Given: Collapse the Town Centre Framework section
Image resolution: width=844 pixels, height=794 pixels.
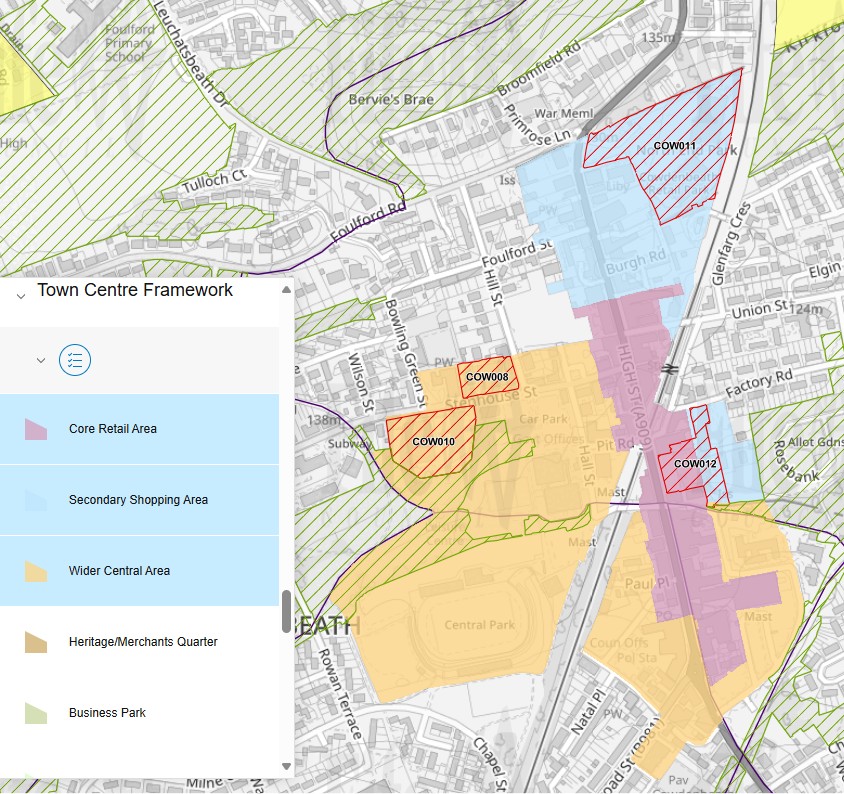Looking at the screenshot, I should (x=20, y=296).
